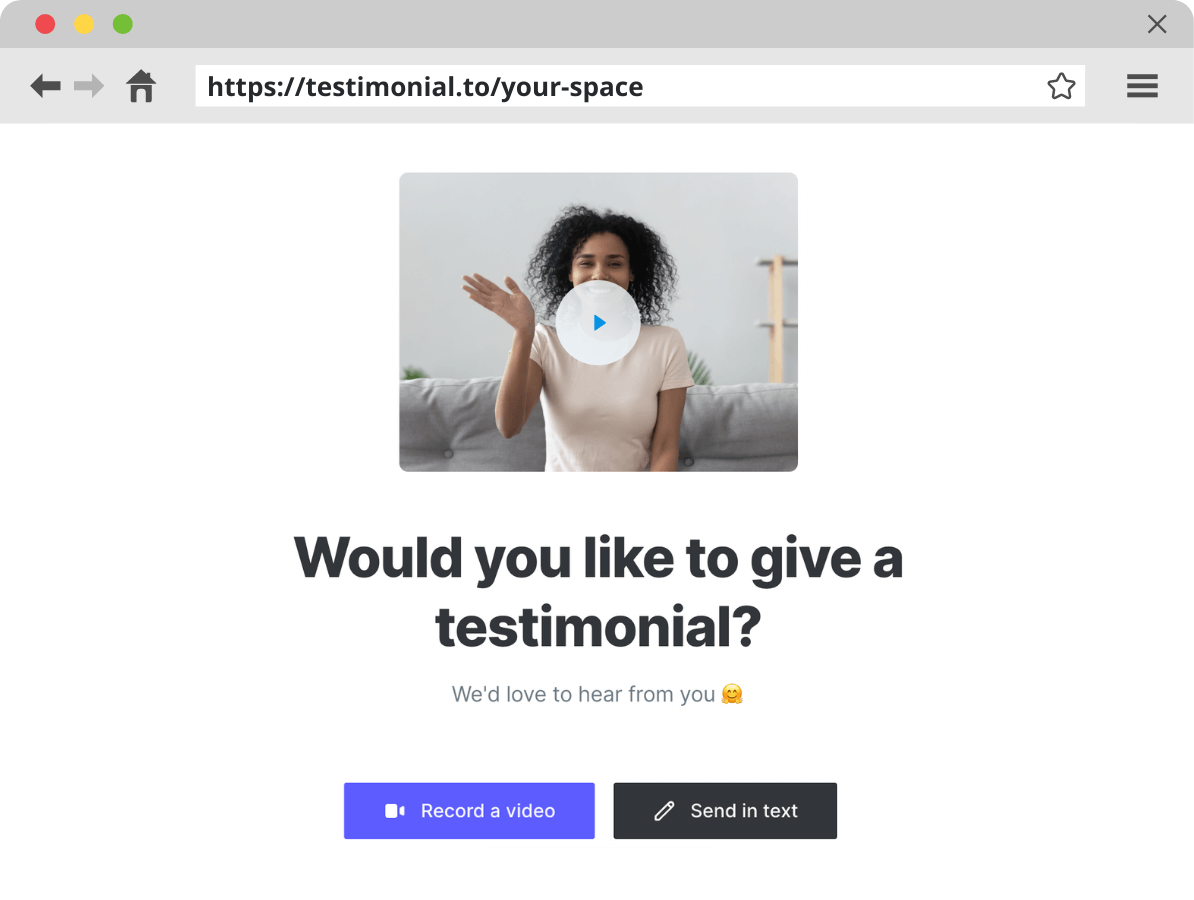1194x900 pixels.
Task: Click the heading Would you like to give a testimonial
Action: [598, 592]
